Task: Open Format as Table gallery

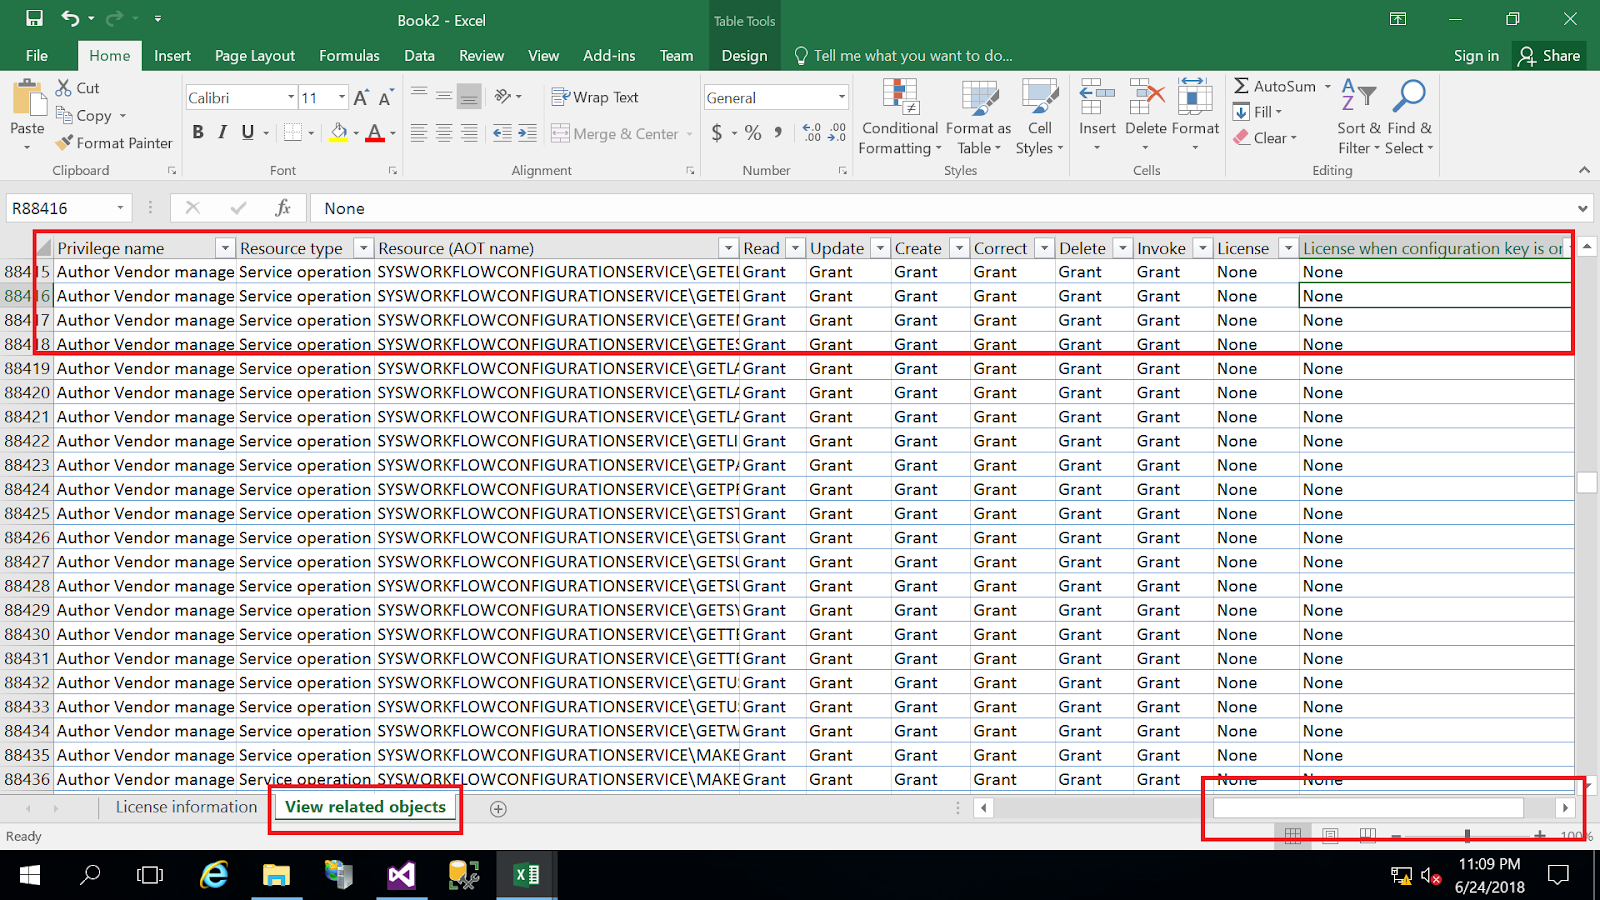Action: pos(979,117)
